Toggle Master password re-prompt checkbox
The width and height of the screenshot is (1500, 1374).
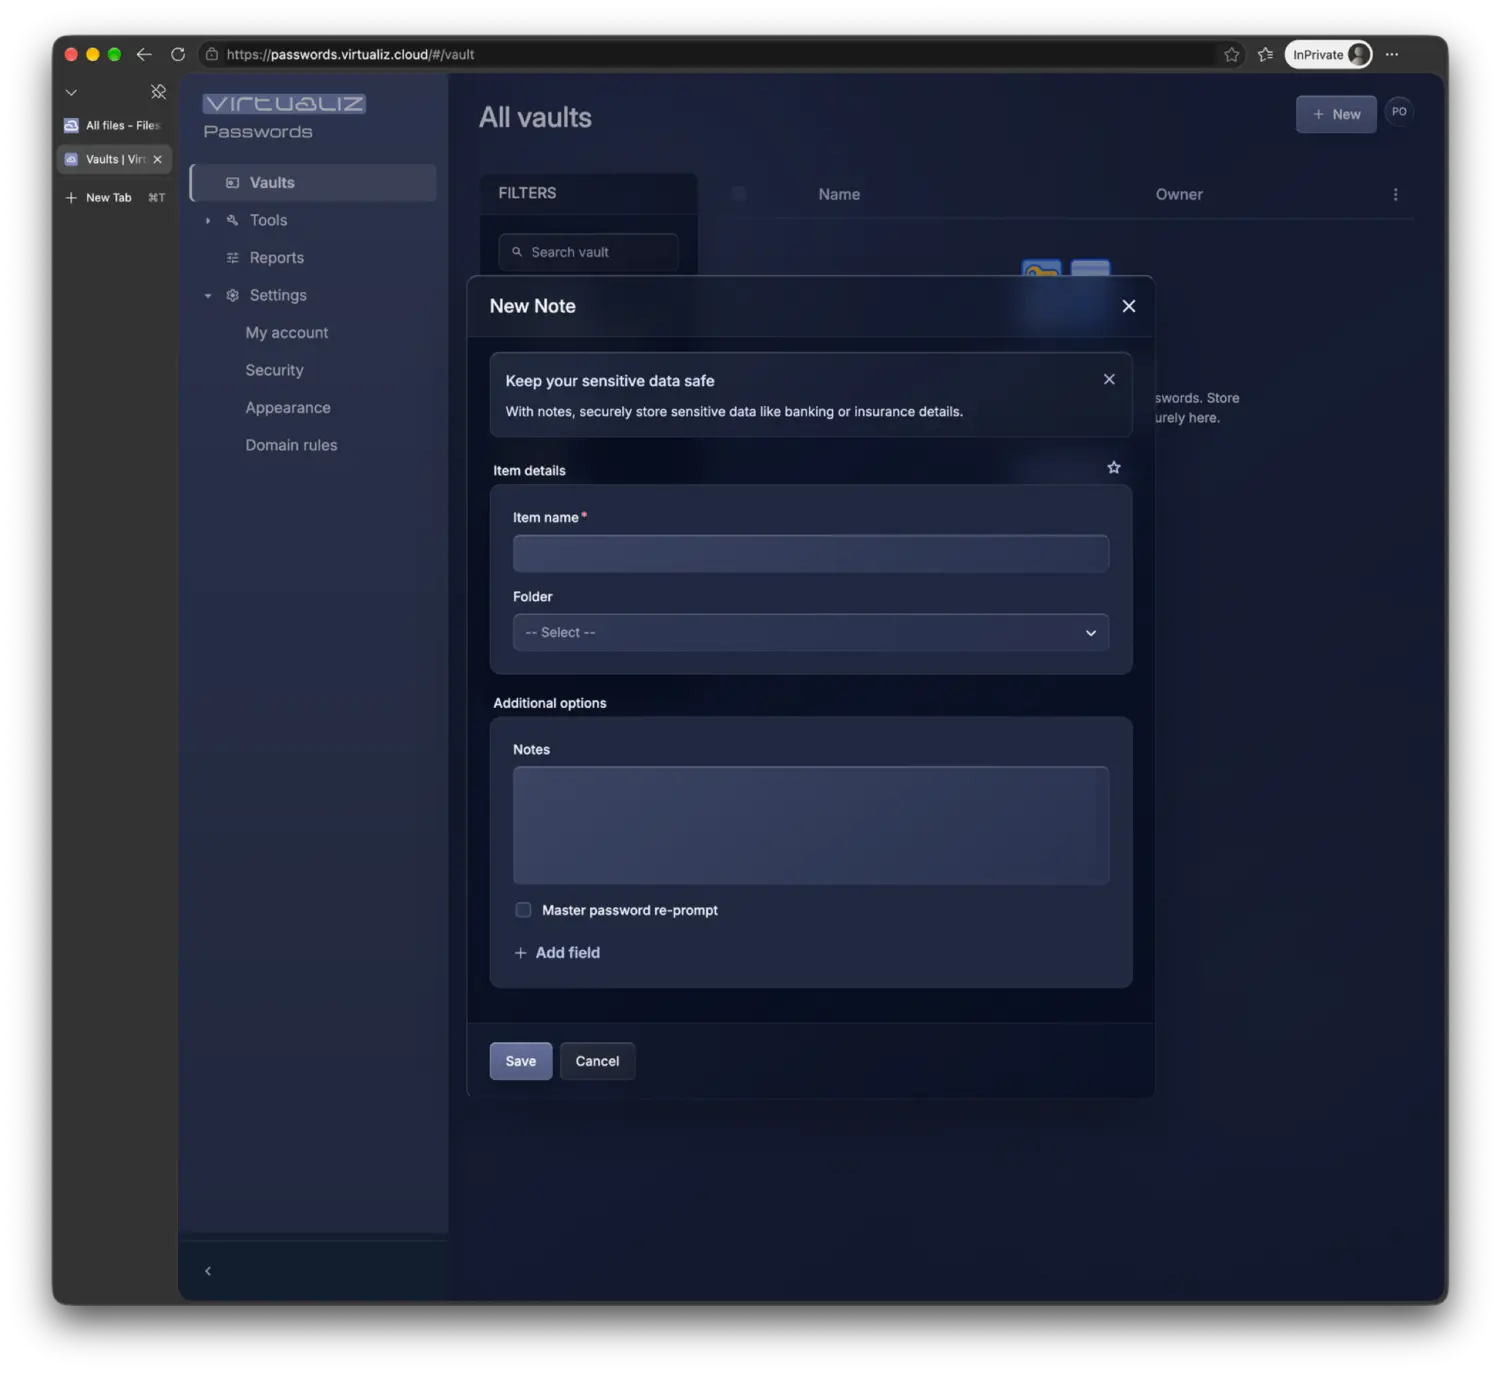tap(523, 910)
